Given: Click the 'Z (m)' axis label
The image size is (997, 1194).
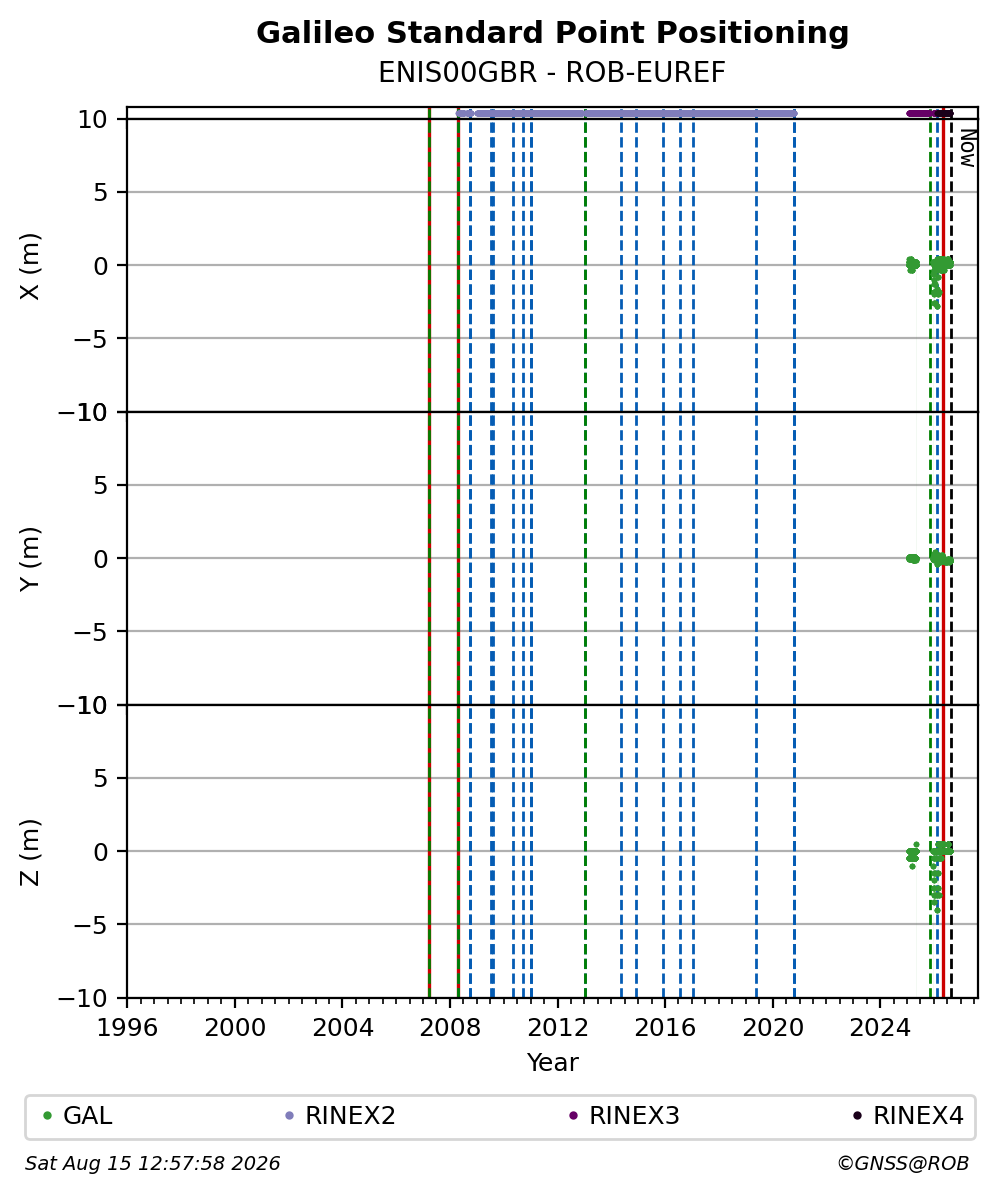Looking at the screenshot, I should tap(29, 852).
